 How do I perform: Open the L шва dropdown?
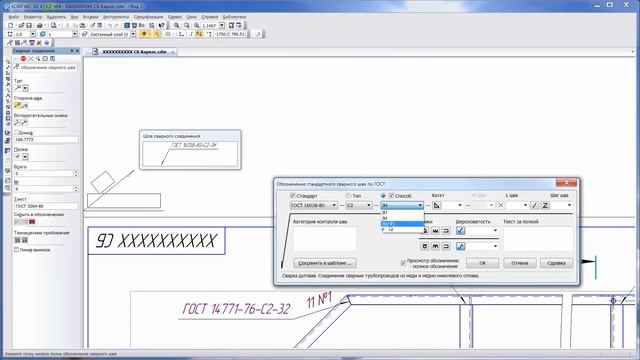click(525, 205)
